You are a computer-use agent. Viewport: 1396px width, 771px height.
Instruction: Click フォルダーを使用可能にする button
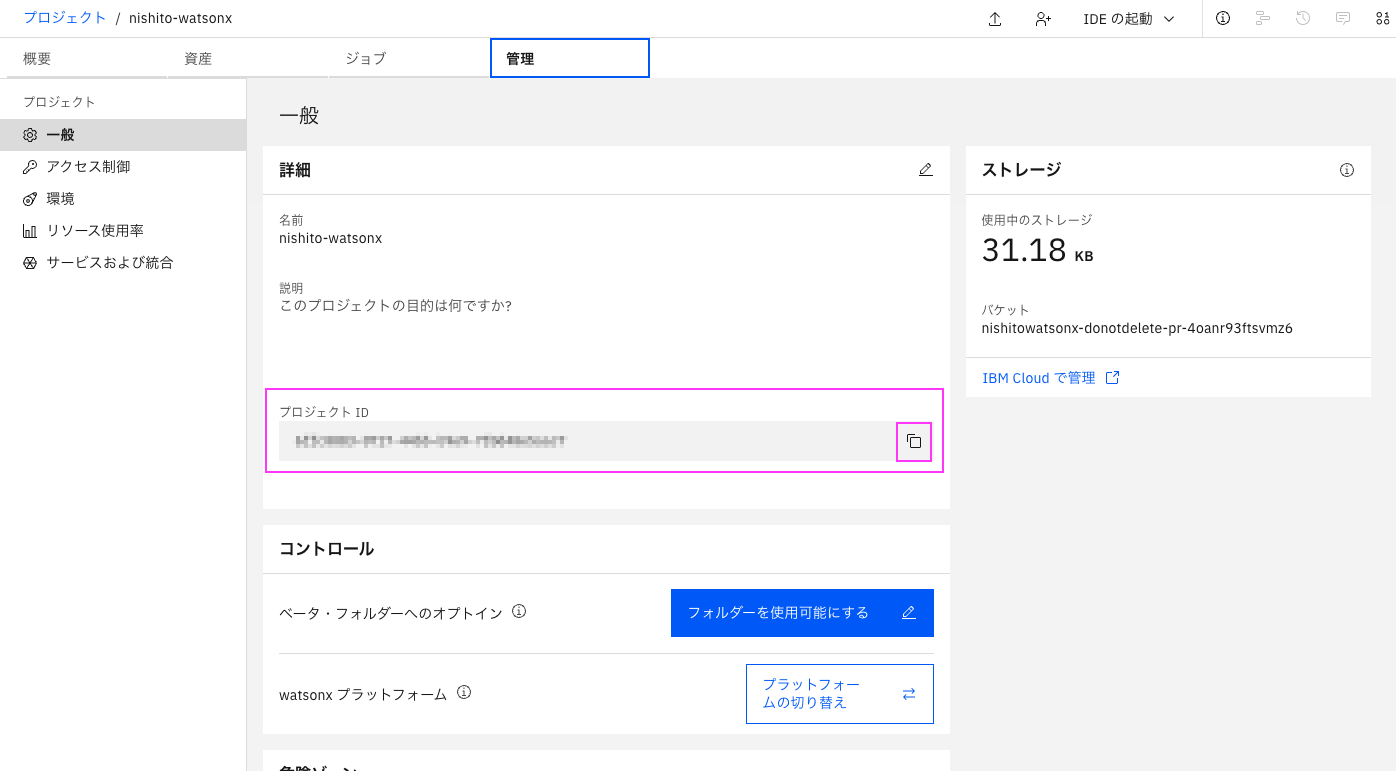(802, 613)
